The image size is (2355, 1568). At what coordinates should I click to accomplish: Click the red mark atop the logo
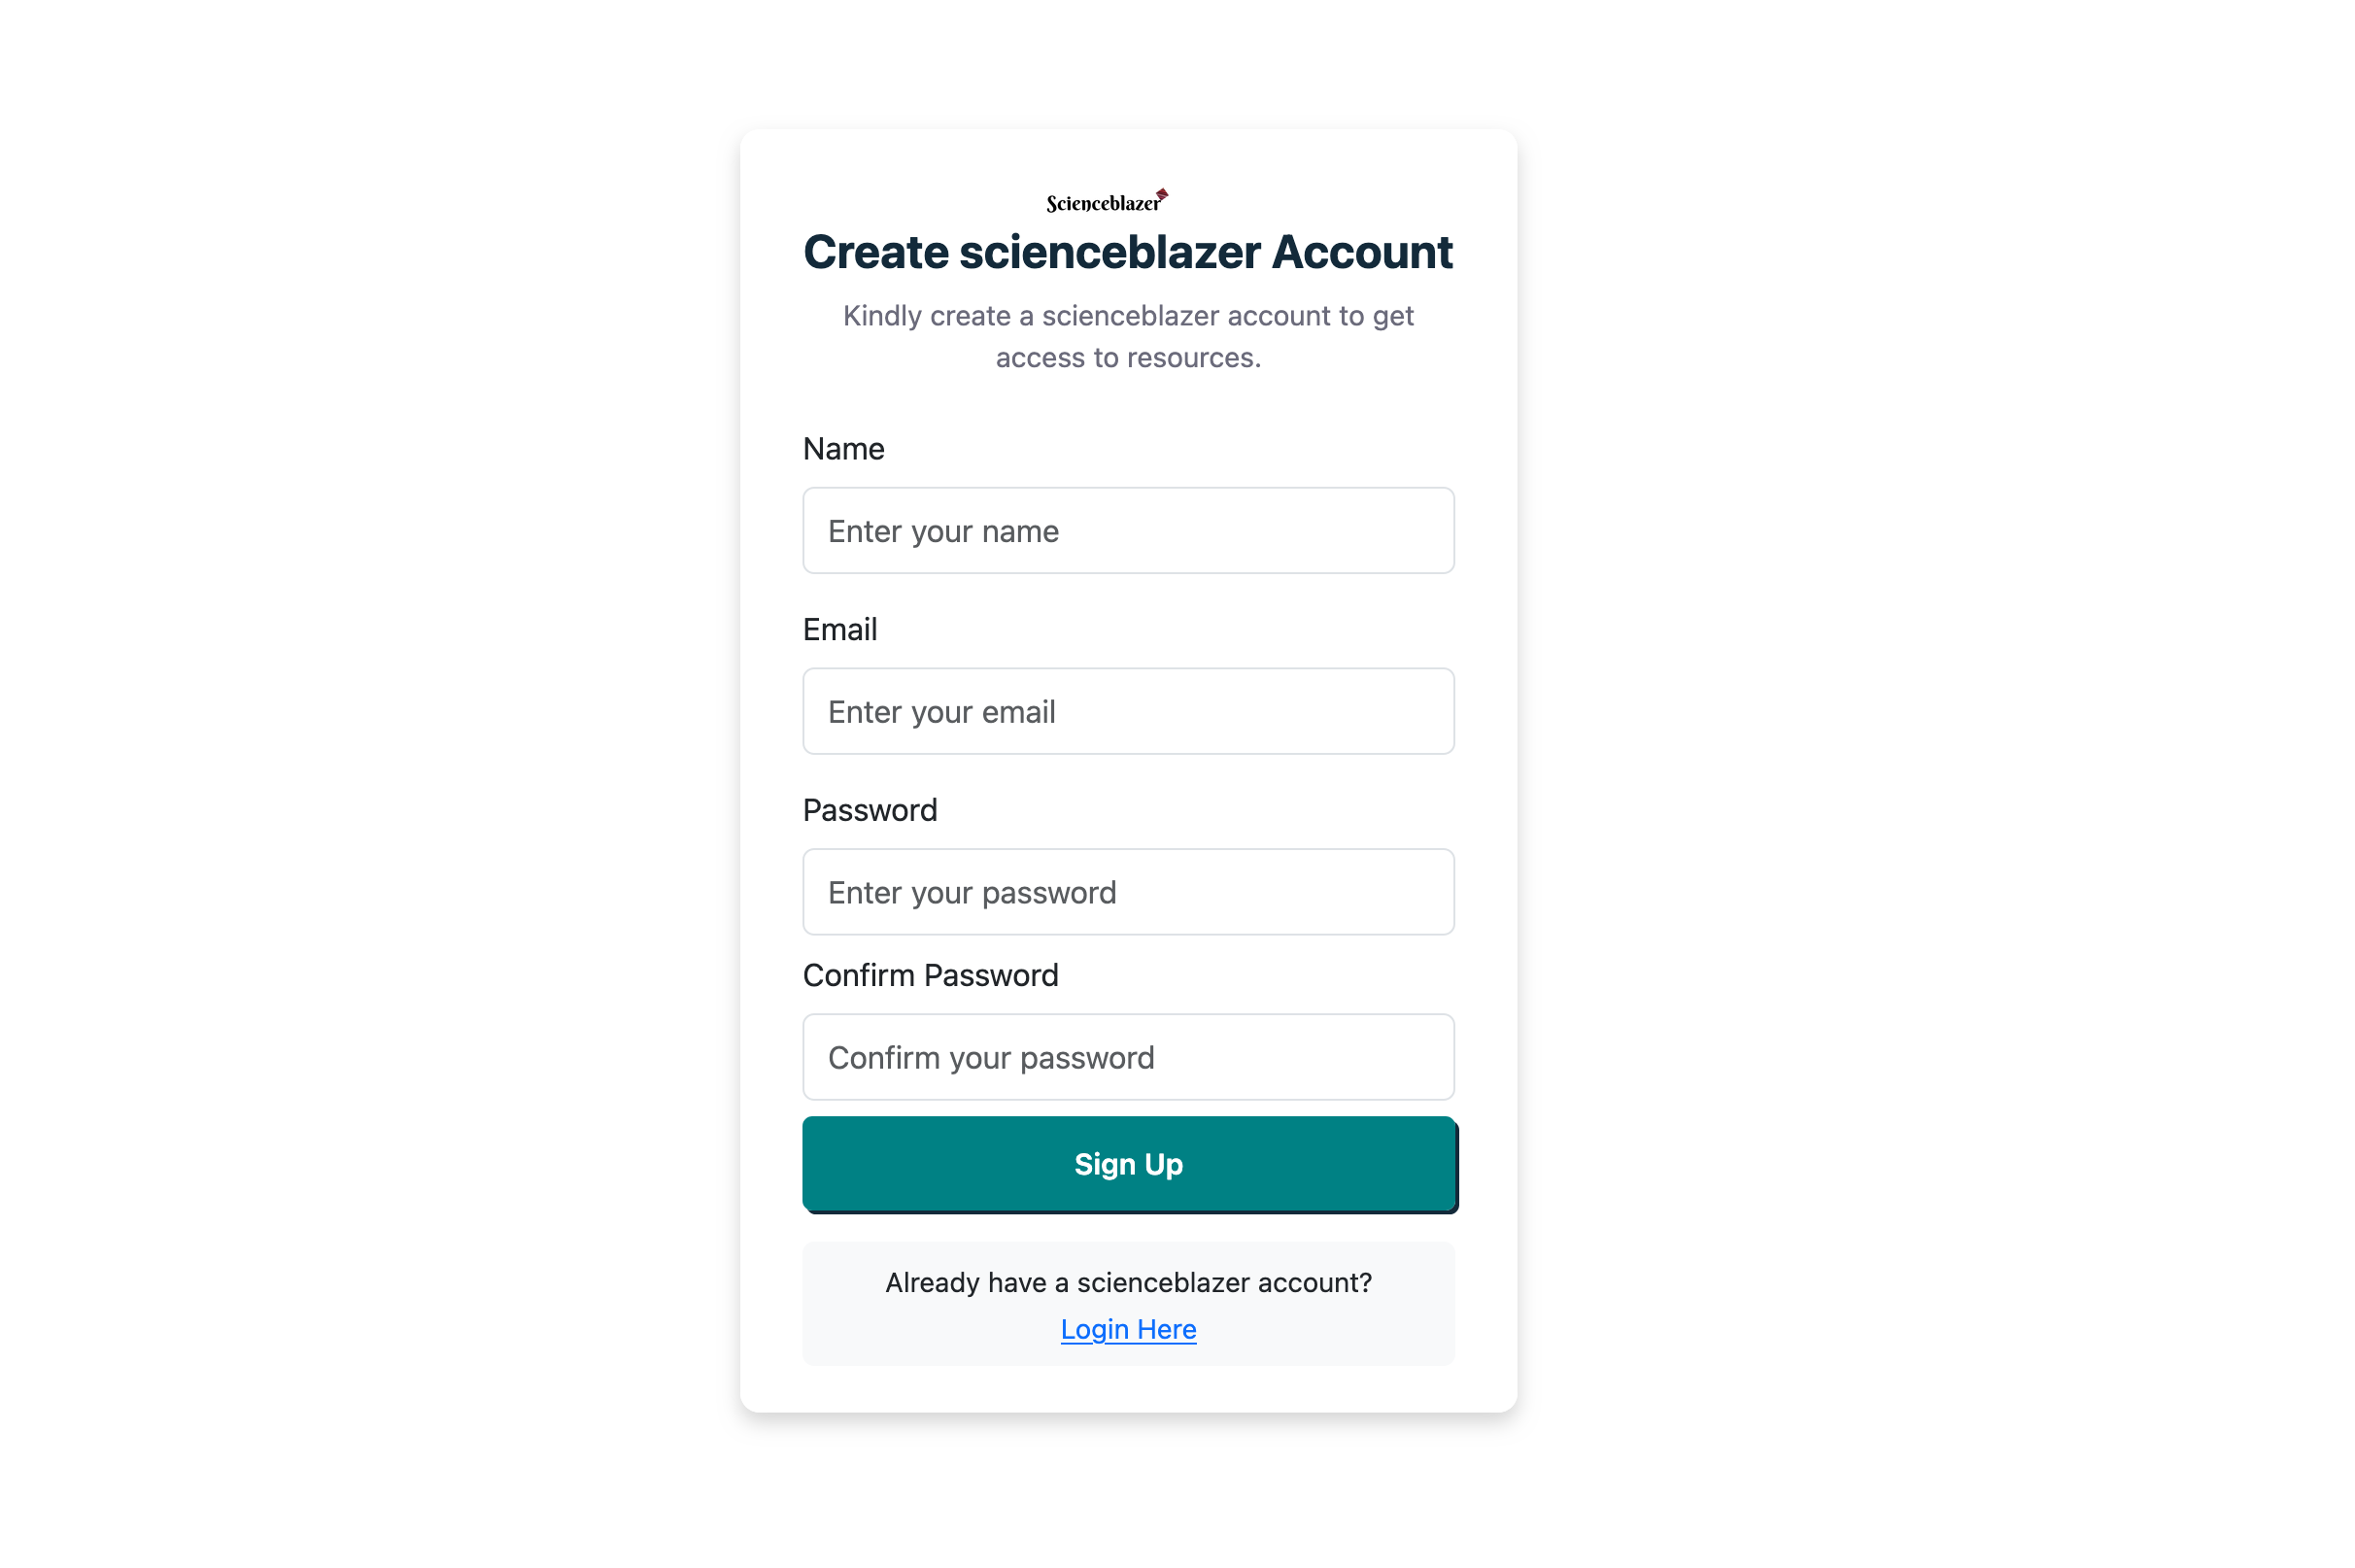[1162, 193]
